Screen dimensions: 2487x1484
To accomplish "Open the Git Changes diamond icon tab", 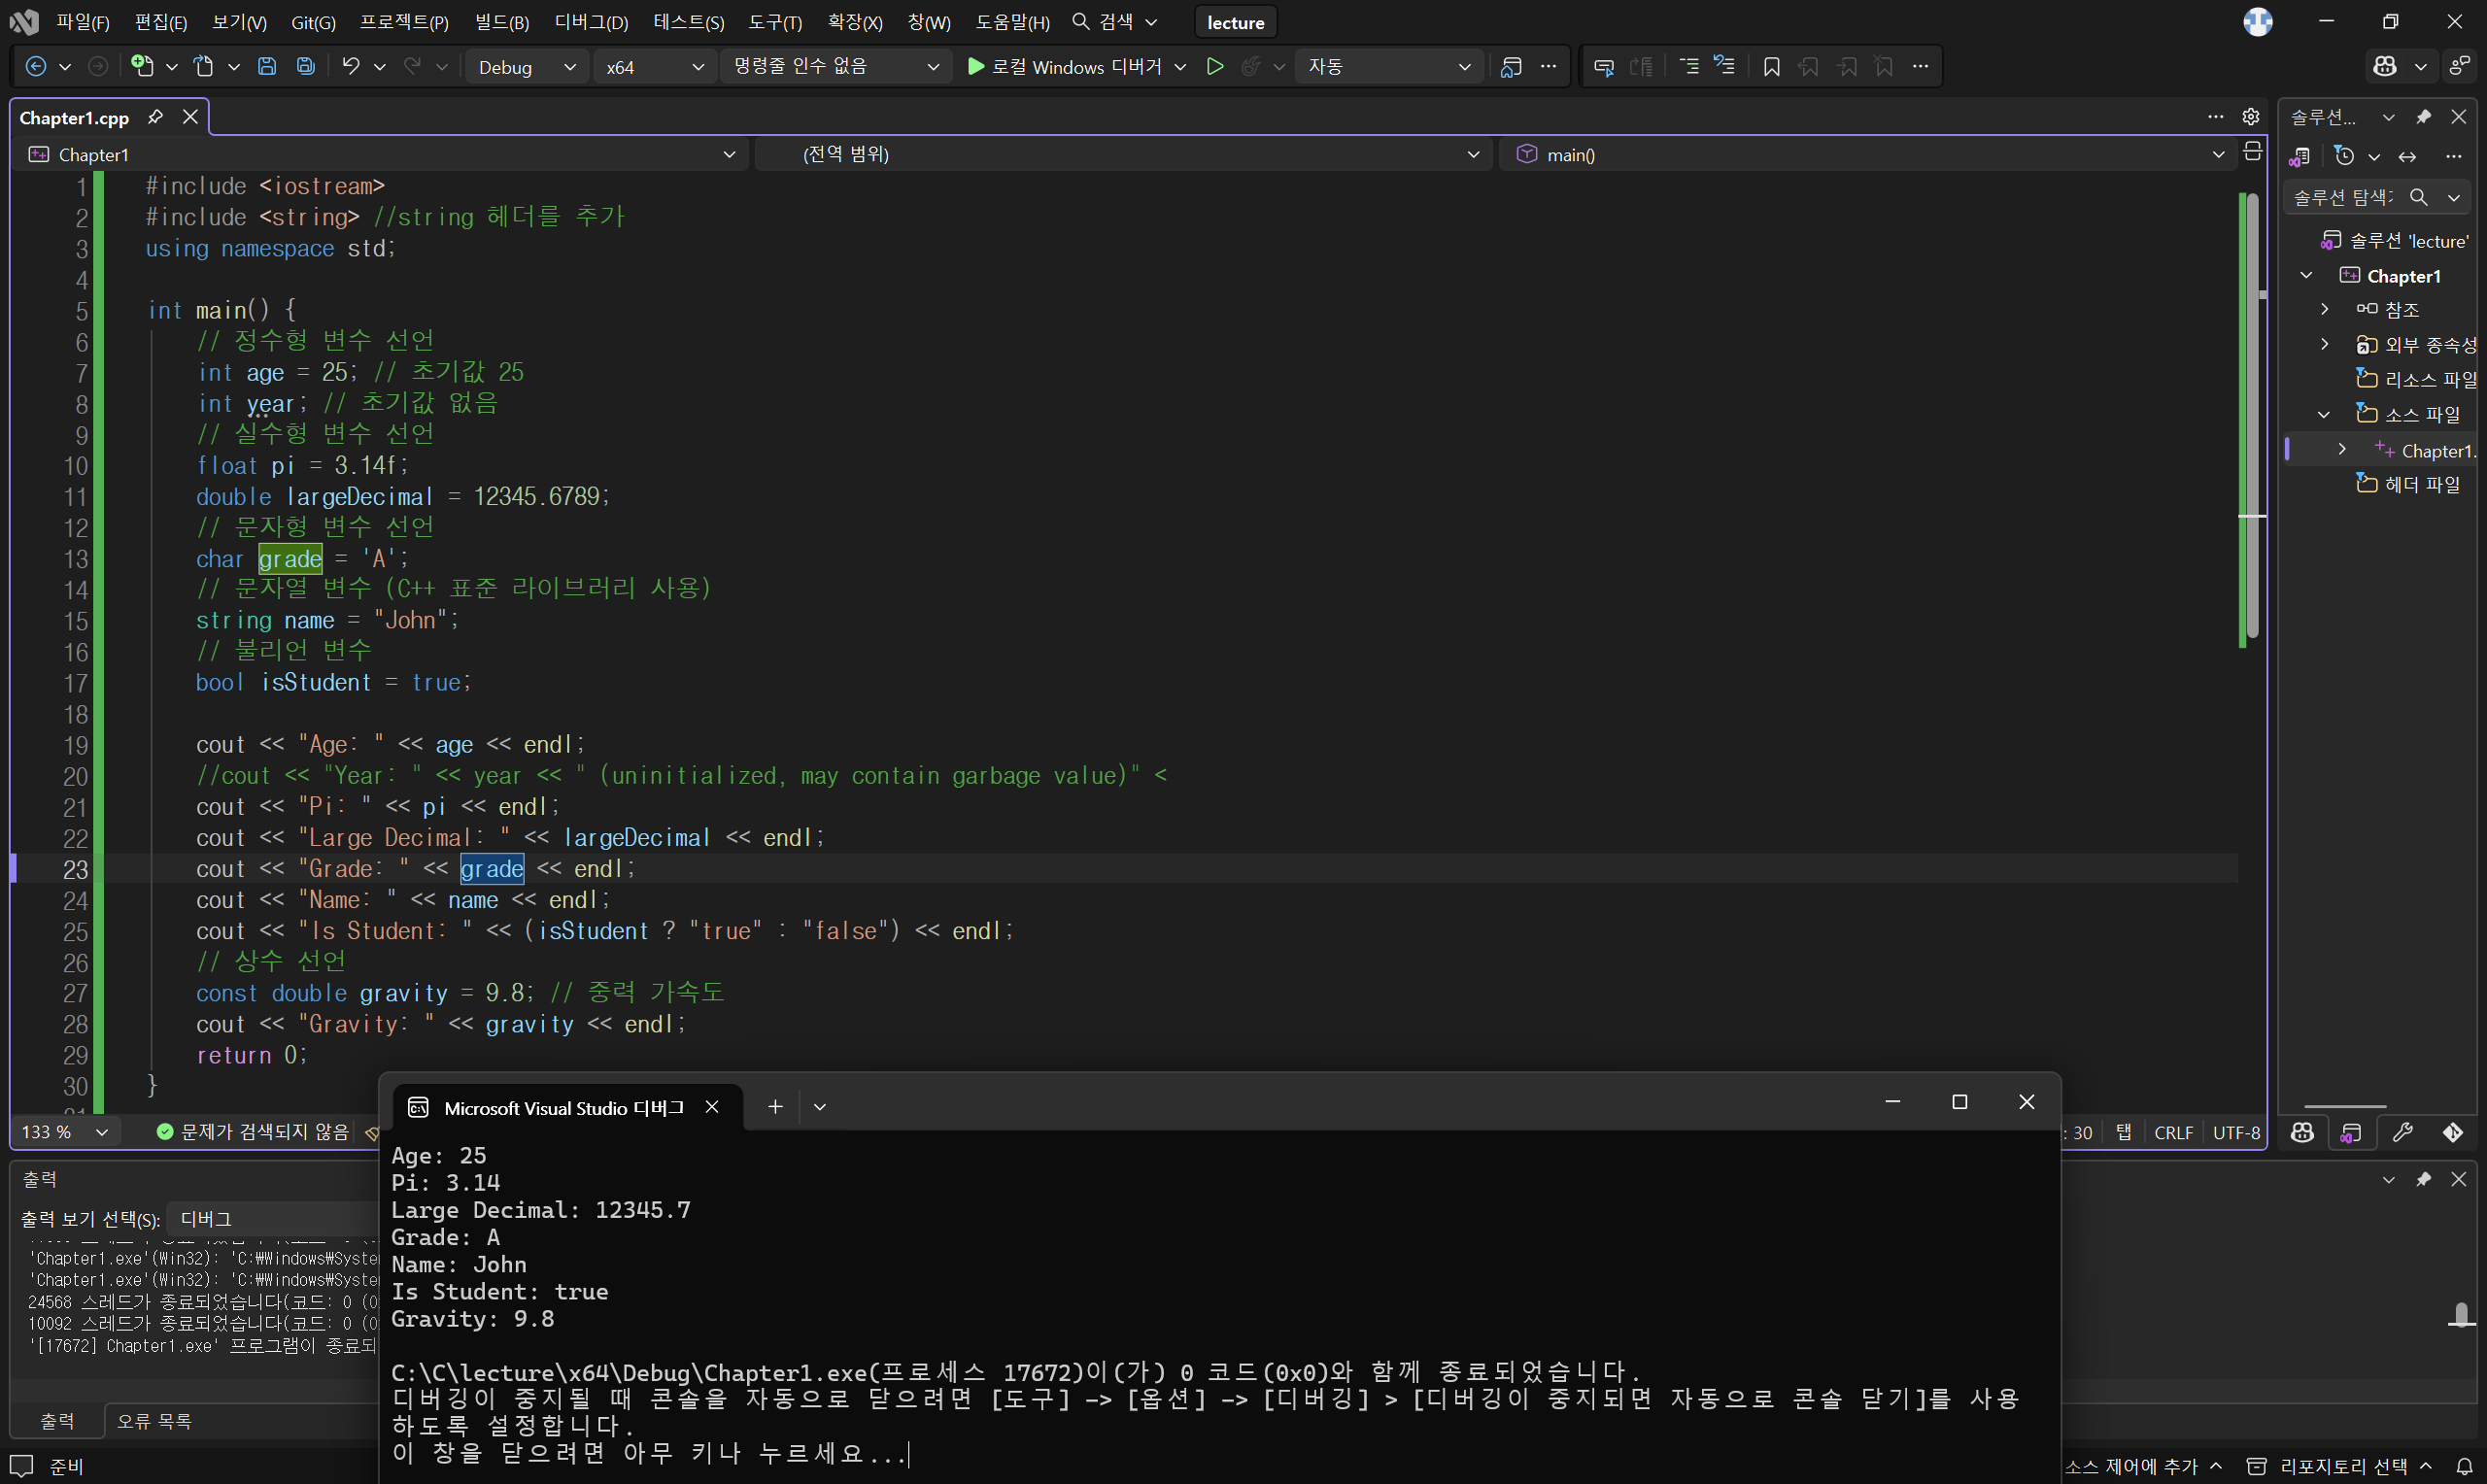I will click(2452, 1132).
